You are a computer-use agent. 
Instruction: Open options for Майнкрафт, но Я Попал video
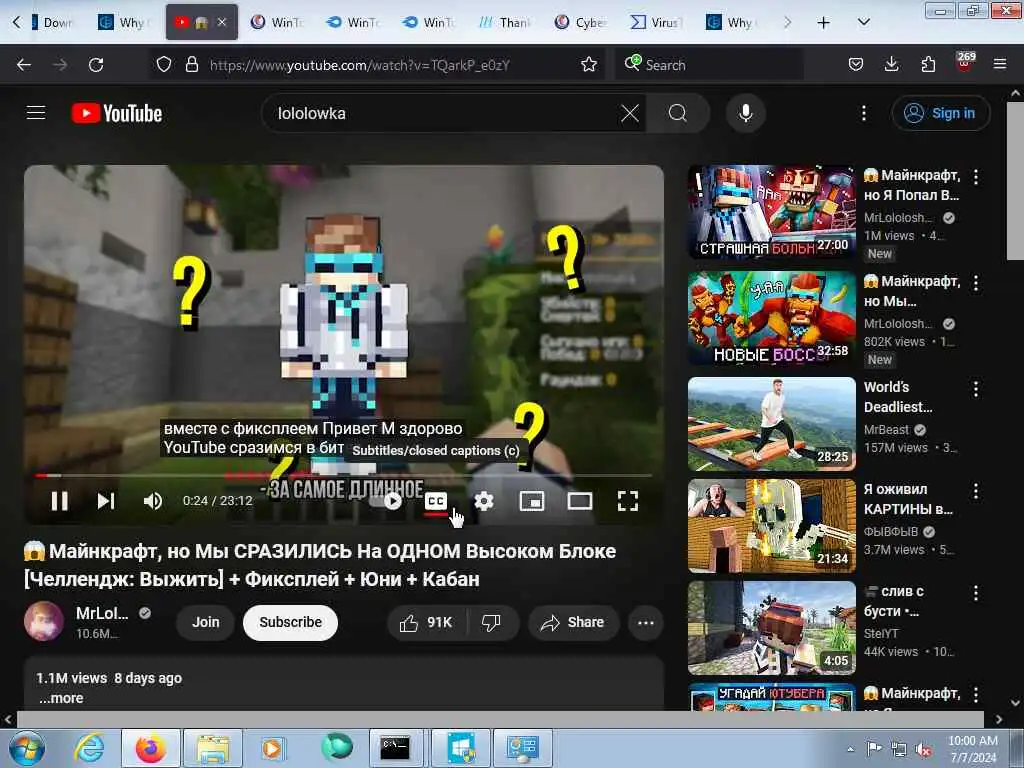[976, 176]
